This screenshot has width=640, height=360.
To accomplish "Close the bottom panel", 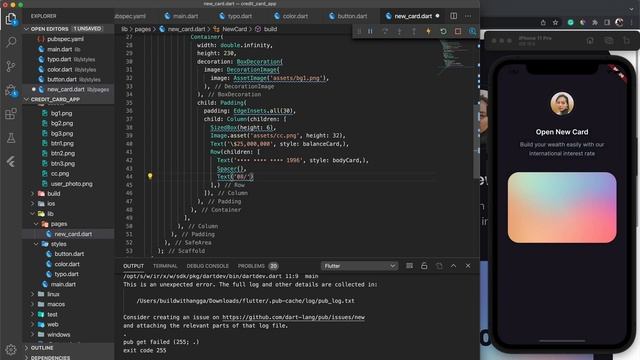I will (468, 266).
